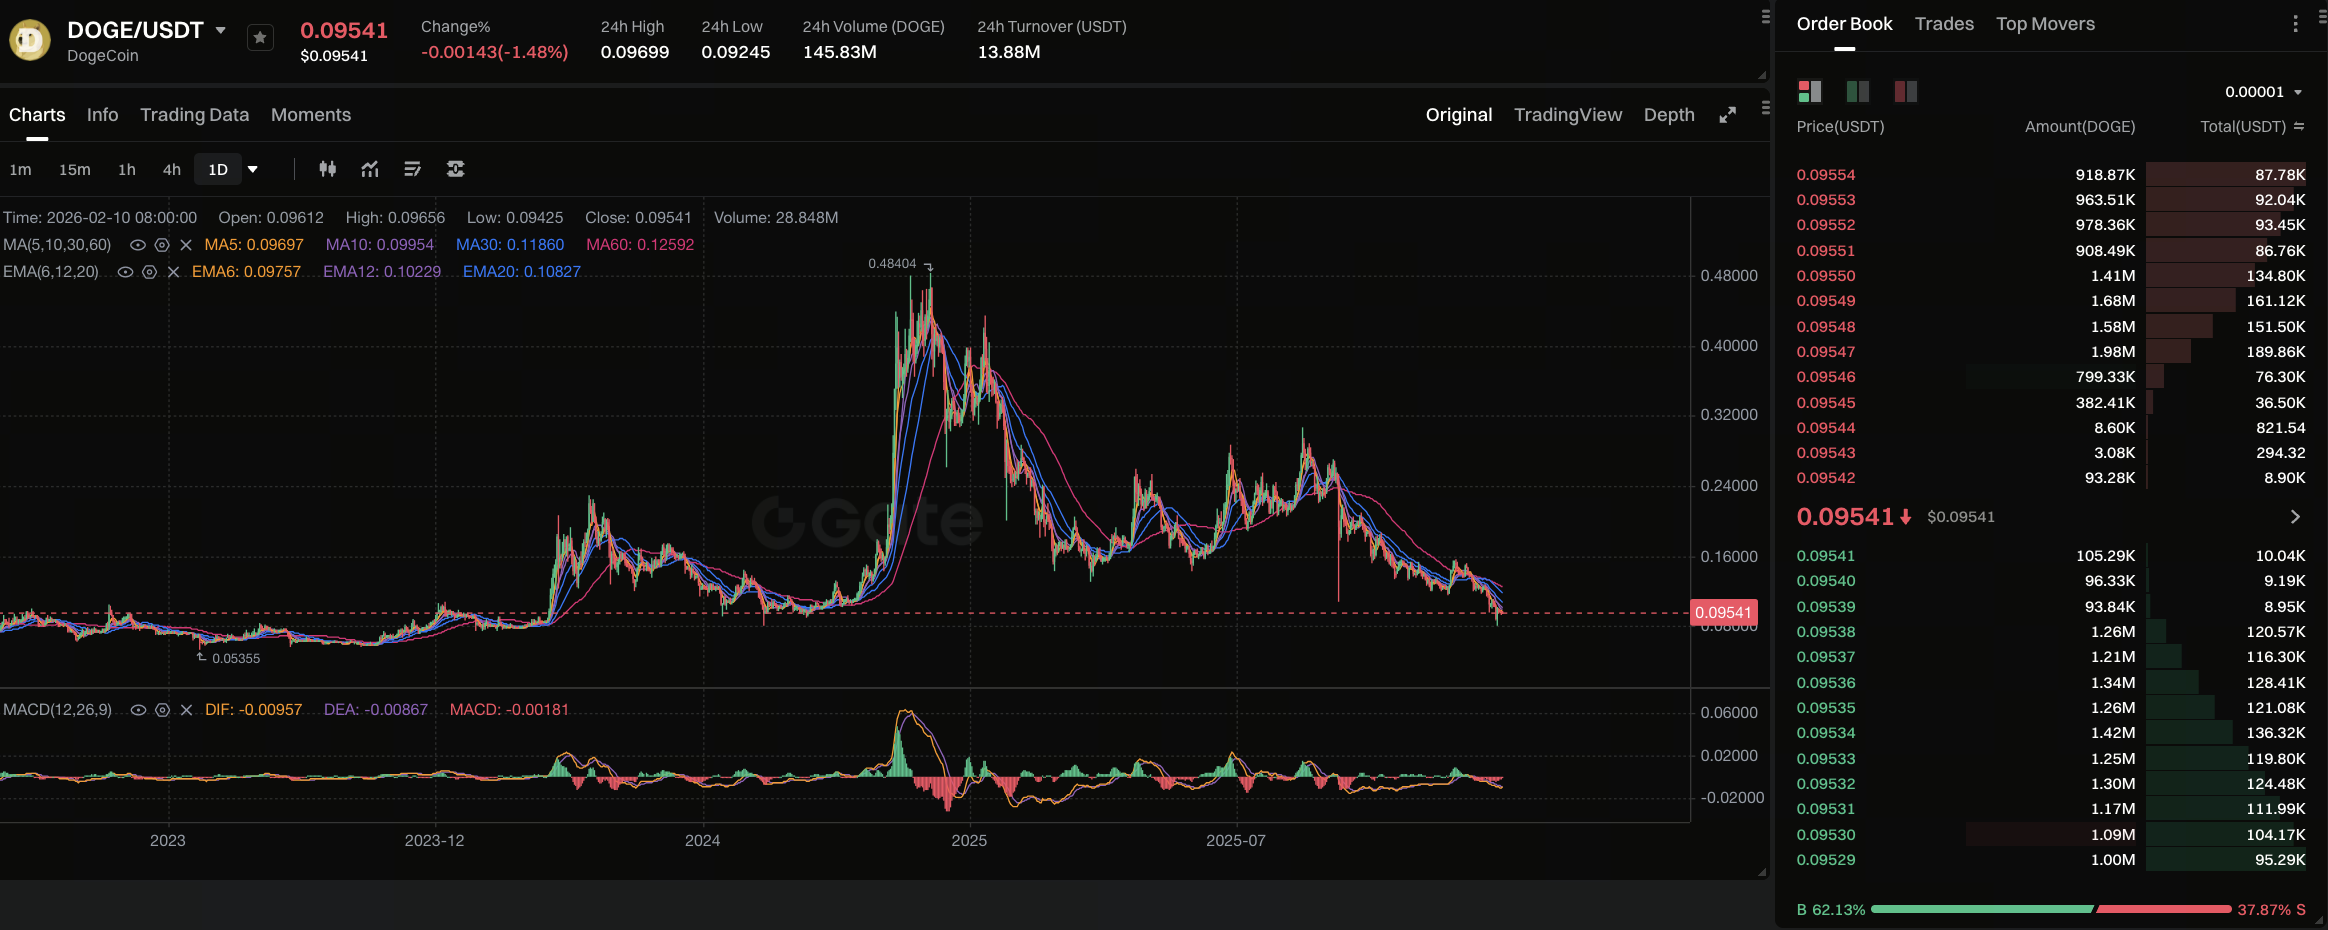2328x930 pixels.
Task: Click the fullscreen expand icon above the chart
Action: 1728,114
